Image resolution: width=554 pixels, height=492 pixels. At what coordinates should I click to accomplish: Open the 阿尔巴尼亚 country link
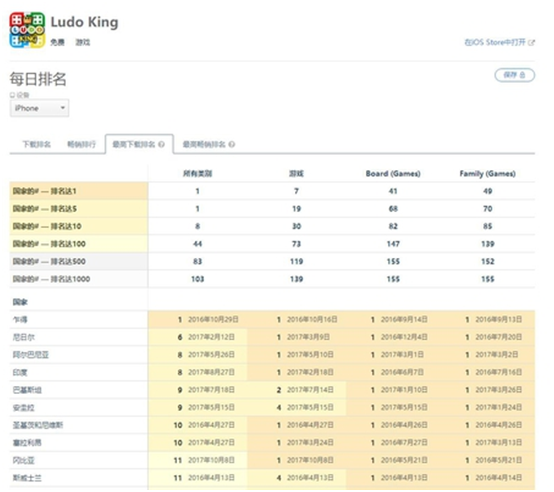pyautogui.click(x=31, y=355)
